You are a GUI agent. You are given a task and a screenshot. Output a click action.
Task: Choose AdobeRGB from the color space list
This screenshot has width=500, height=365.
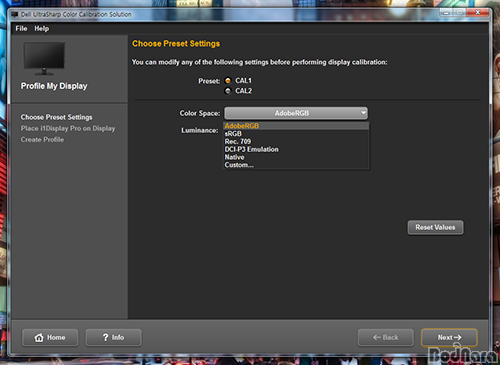click(x=296, y=126)
